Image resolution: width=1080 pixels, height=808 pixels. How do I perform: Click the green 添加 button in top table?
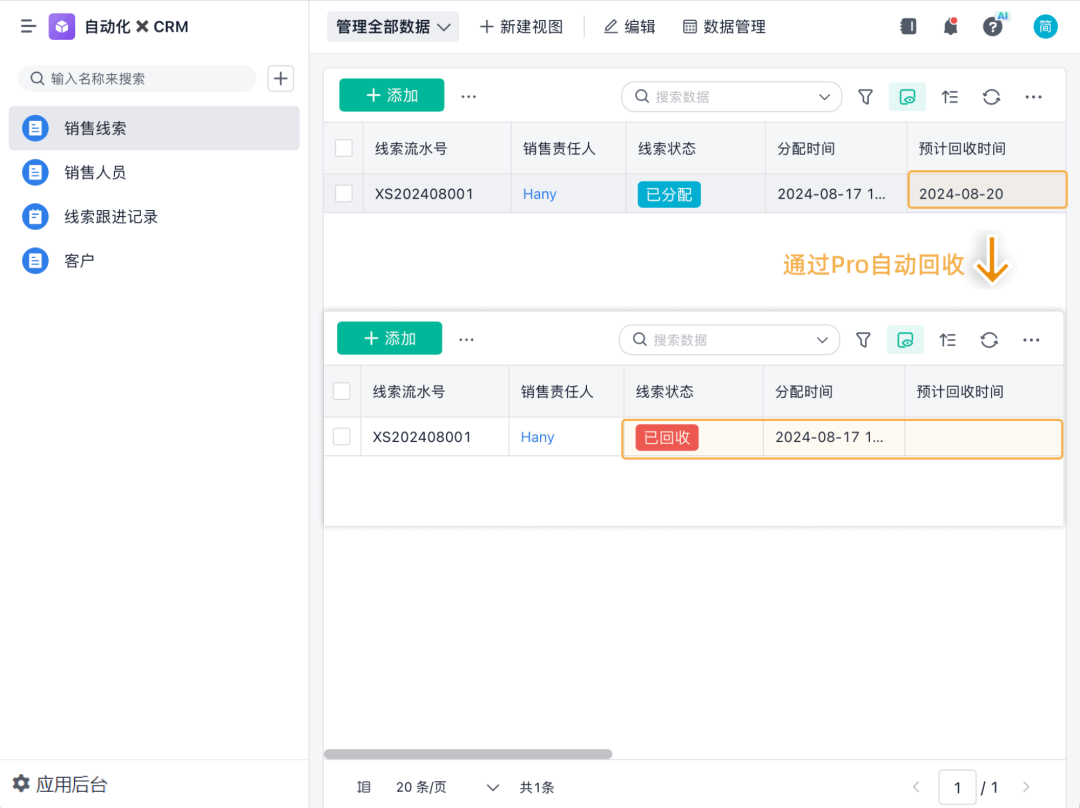(x=391, y=95)
